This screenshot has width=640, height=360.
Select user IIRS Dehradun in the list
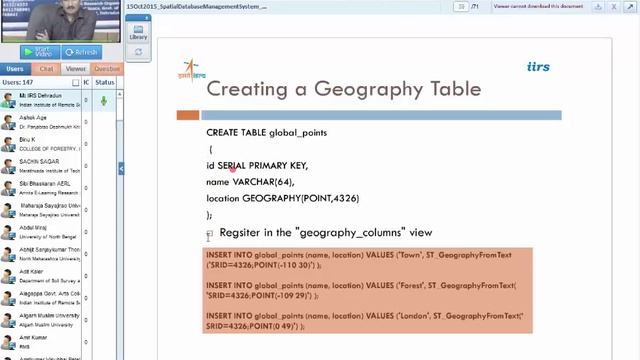[41, 100]
